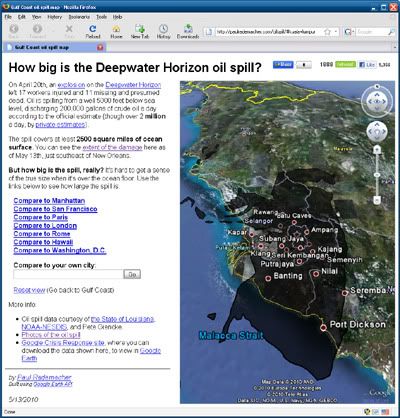Click the zoom out button on map
This screenshot has height=418, width=400.
(x=377, y=200)
